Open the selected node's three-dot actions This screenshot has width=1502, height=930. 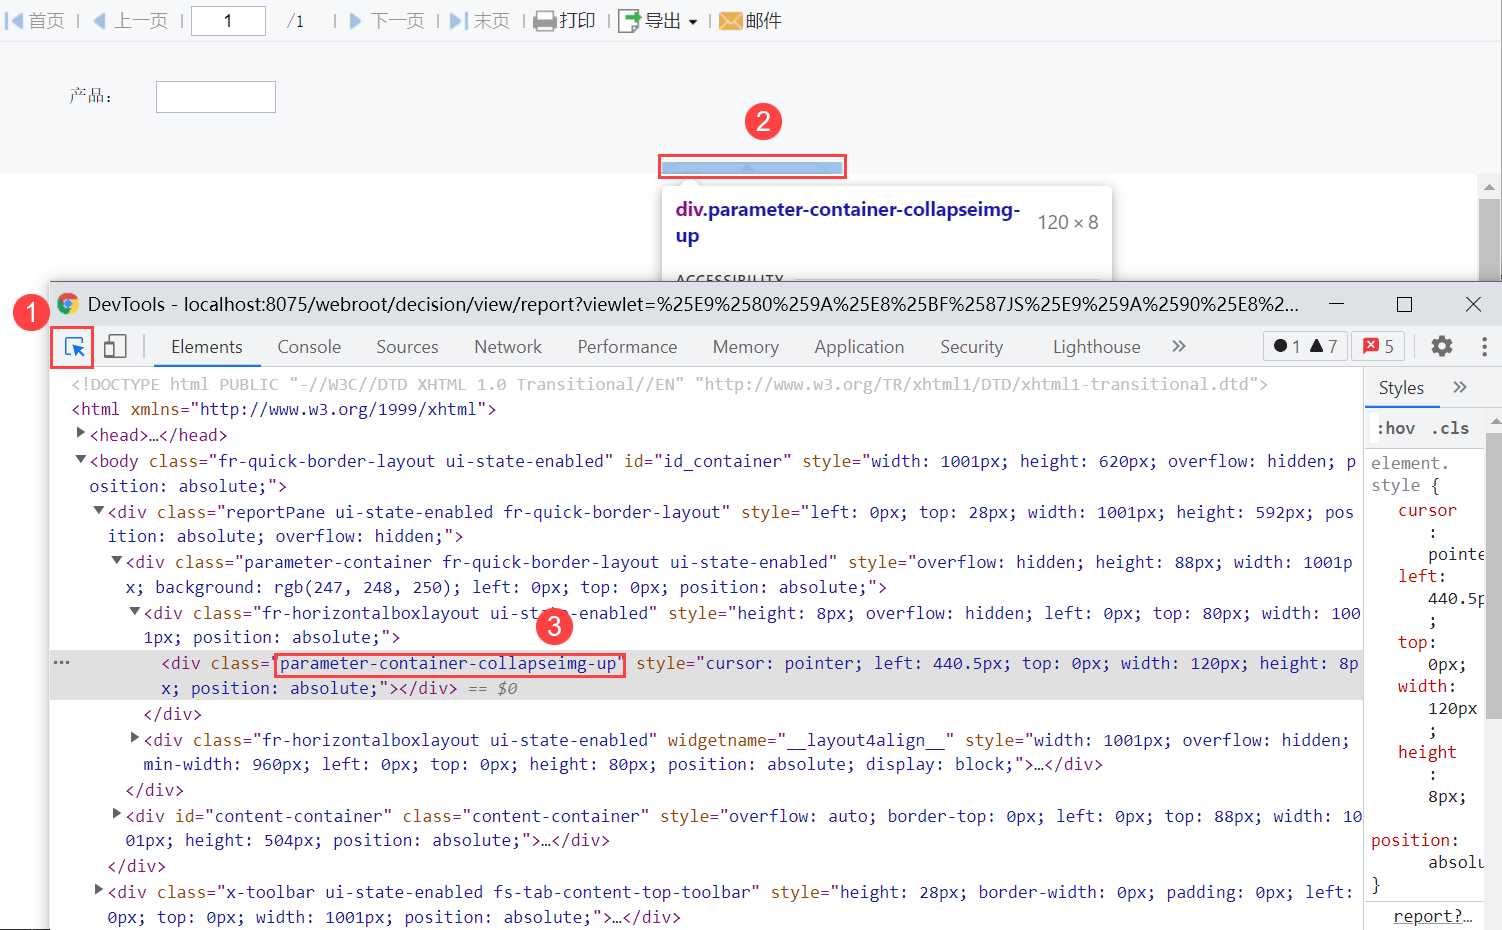point(61,663)
